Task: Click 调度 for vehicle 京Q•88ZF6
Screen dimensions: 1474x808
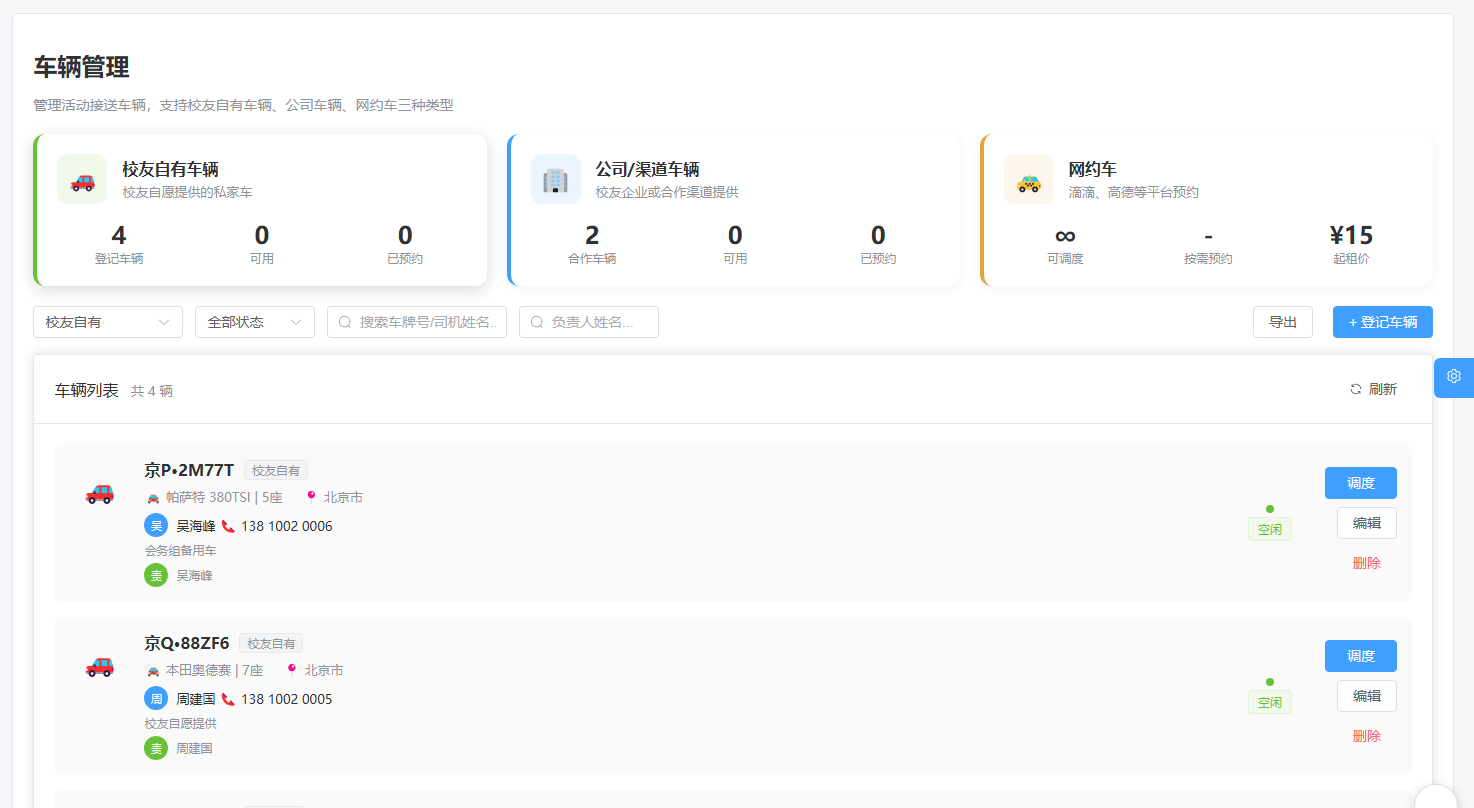Action: (1361, 656)
